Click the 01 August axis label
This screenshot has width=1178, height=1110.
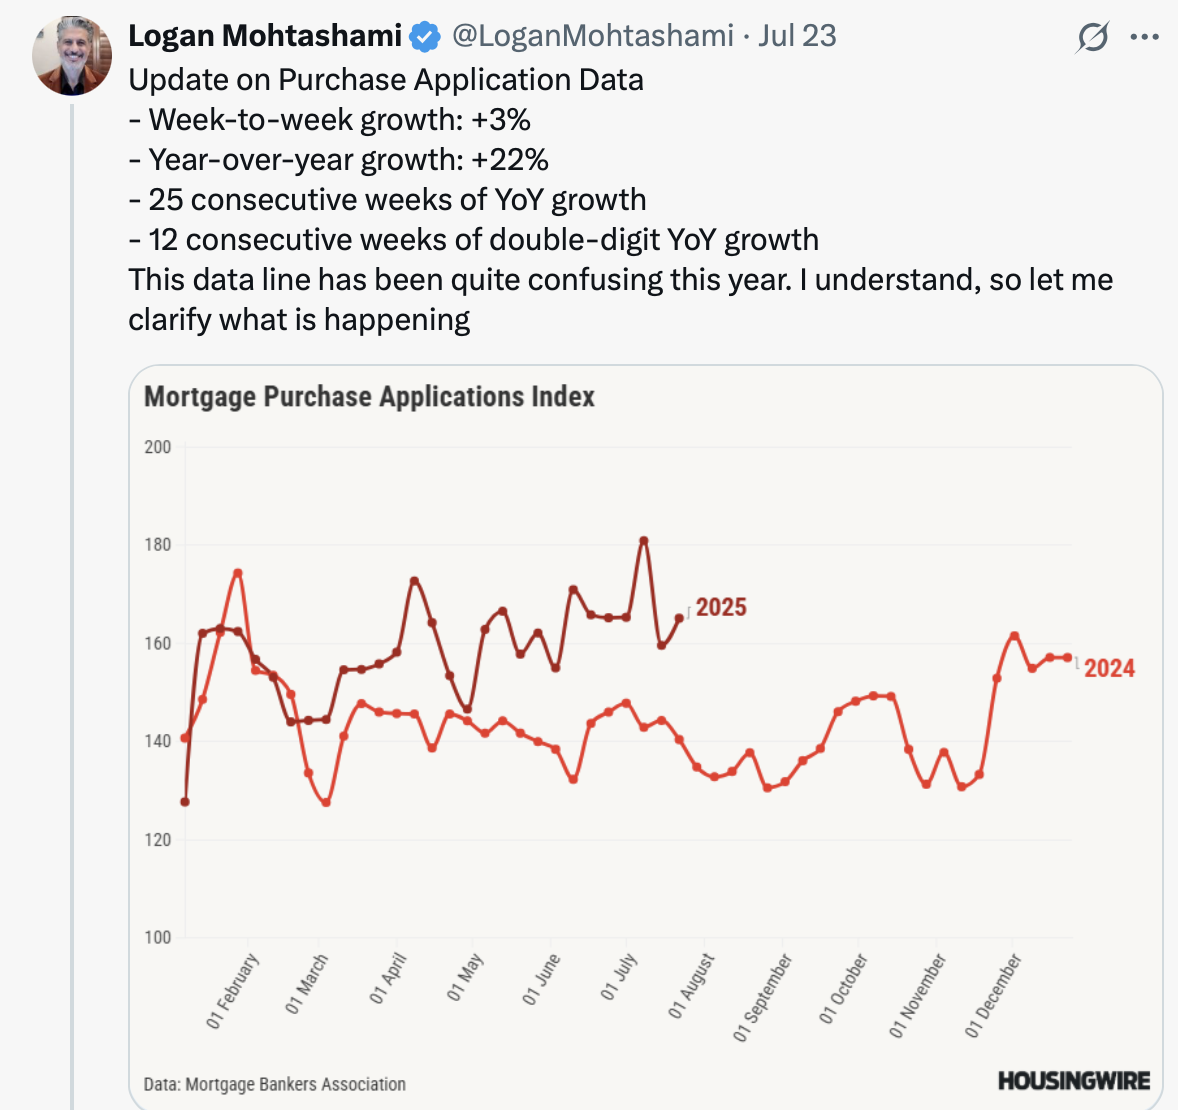(692, 986)
